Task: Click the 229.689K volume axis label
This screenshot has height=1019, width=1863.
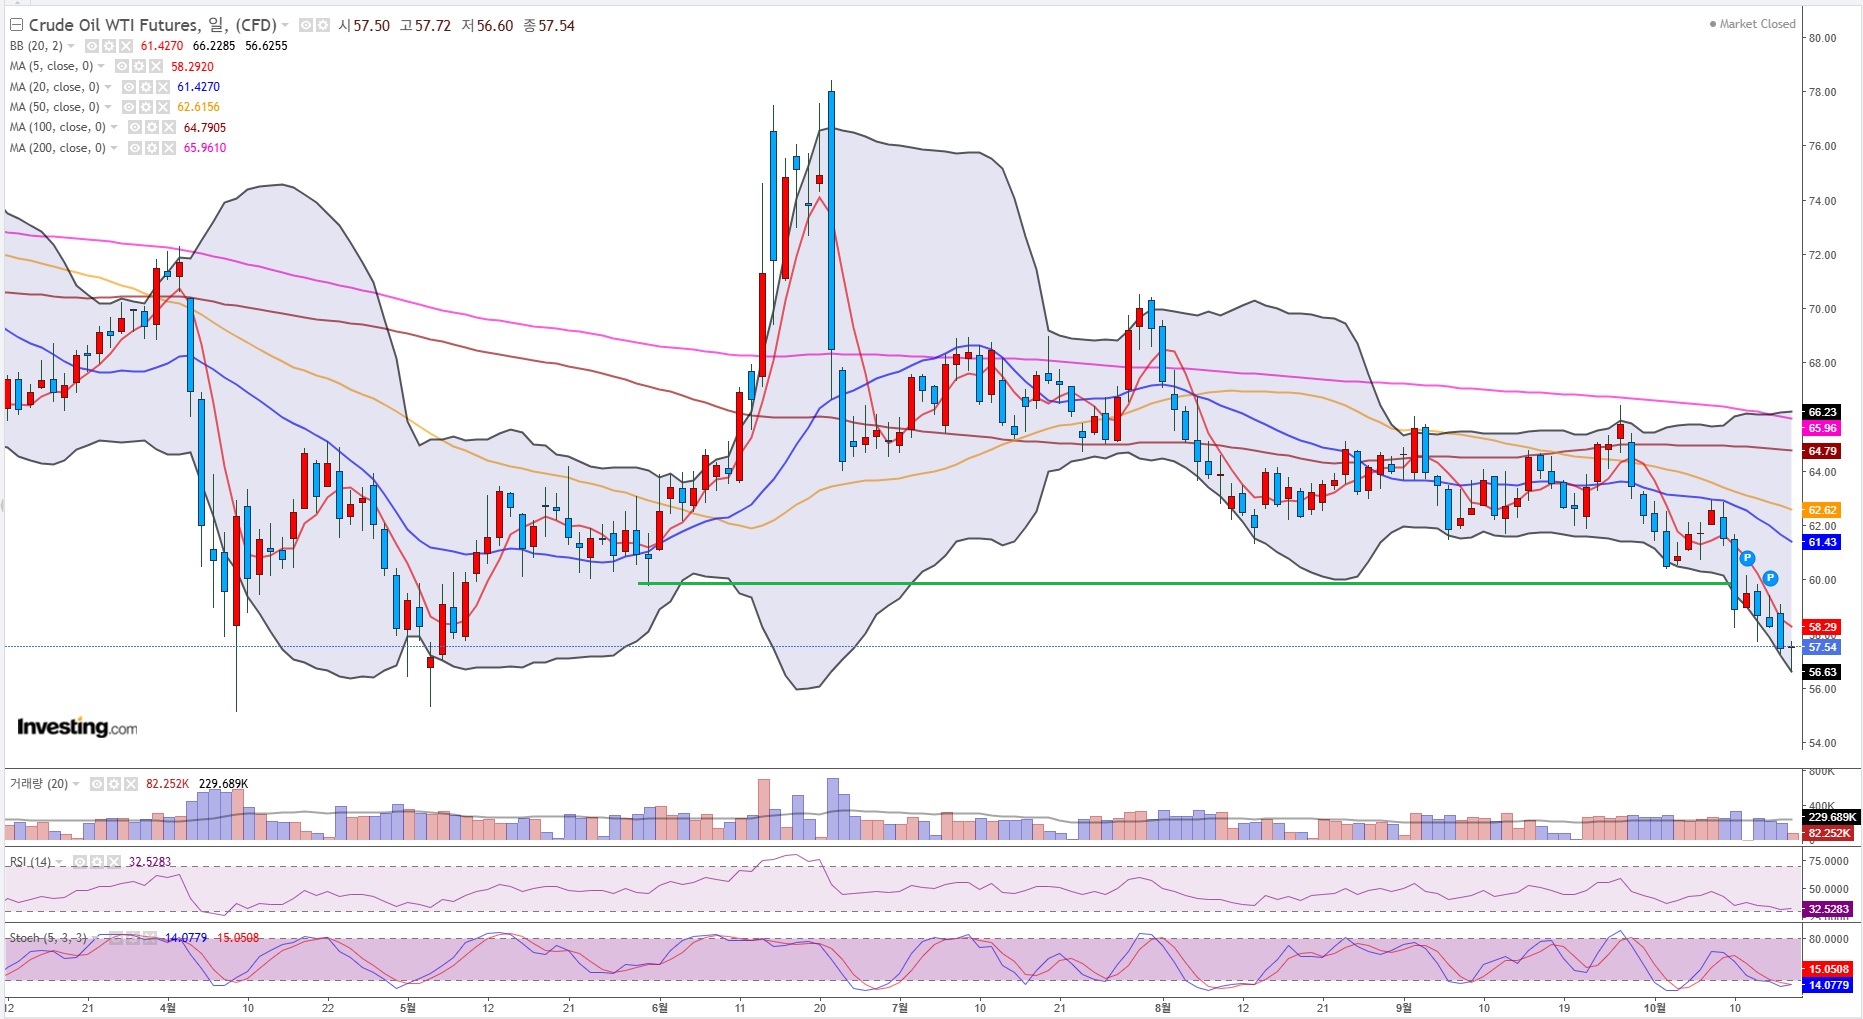Action: click(1830, 817)
